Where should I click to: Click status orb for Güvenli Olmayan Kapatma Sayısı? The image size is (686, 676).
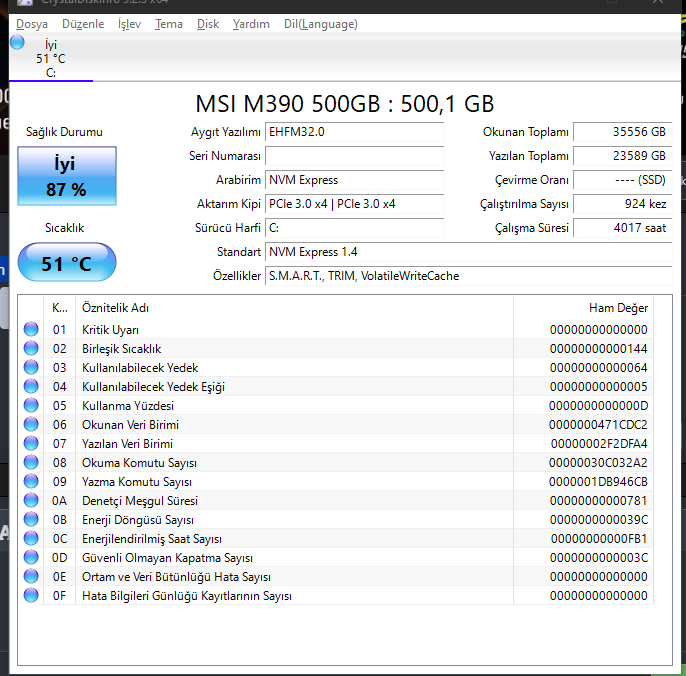(x=31, y=557)
